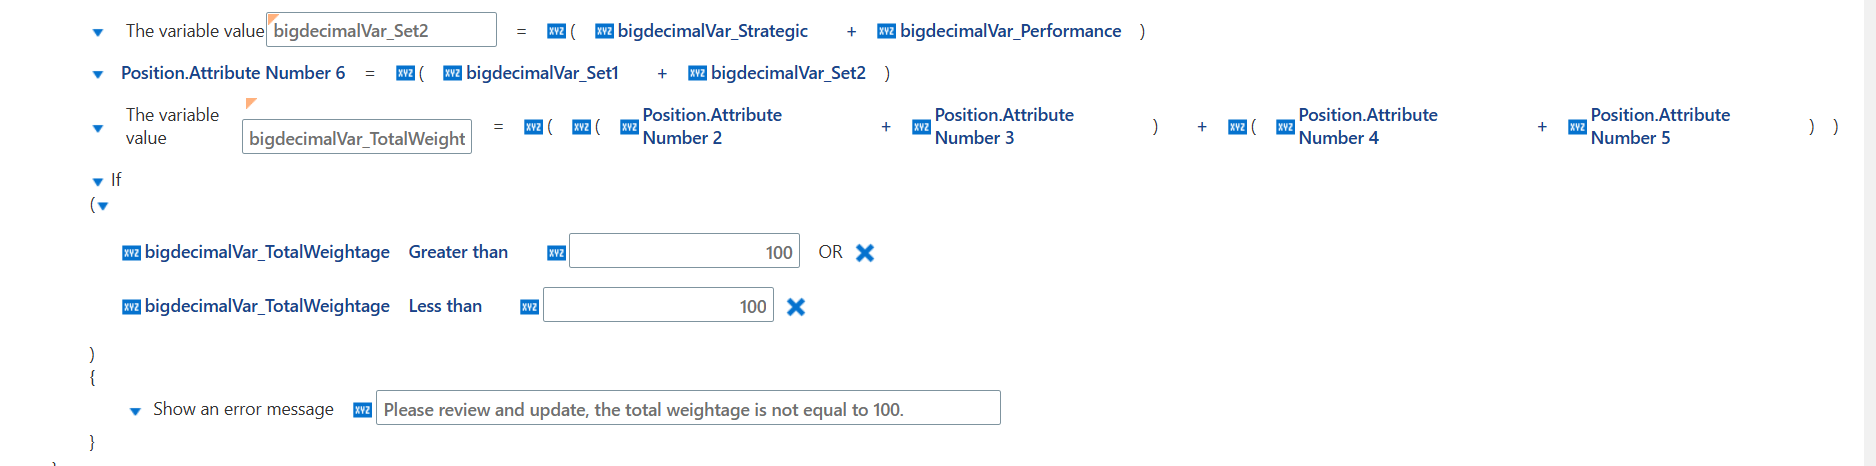
Task: Click xyz icon beside Position.Attribute Number 5
Action: click(1577, 127)
